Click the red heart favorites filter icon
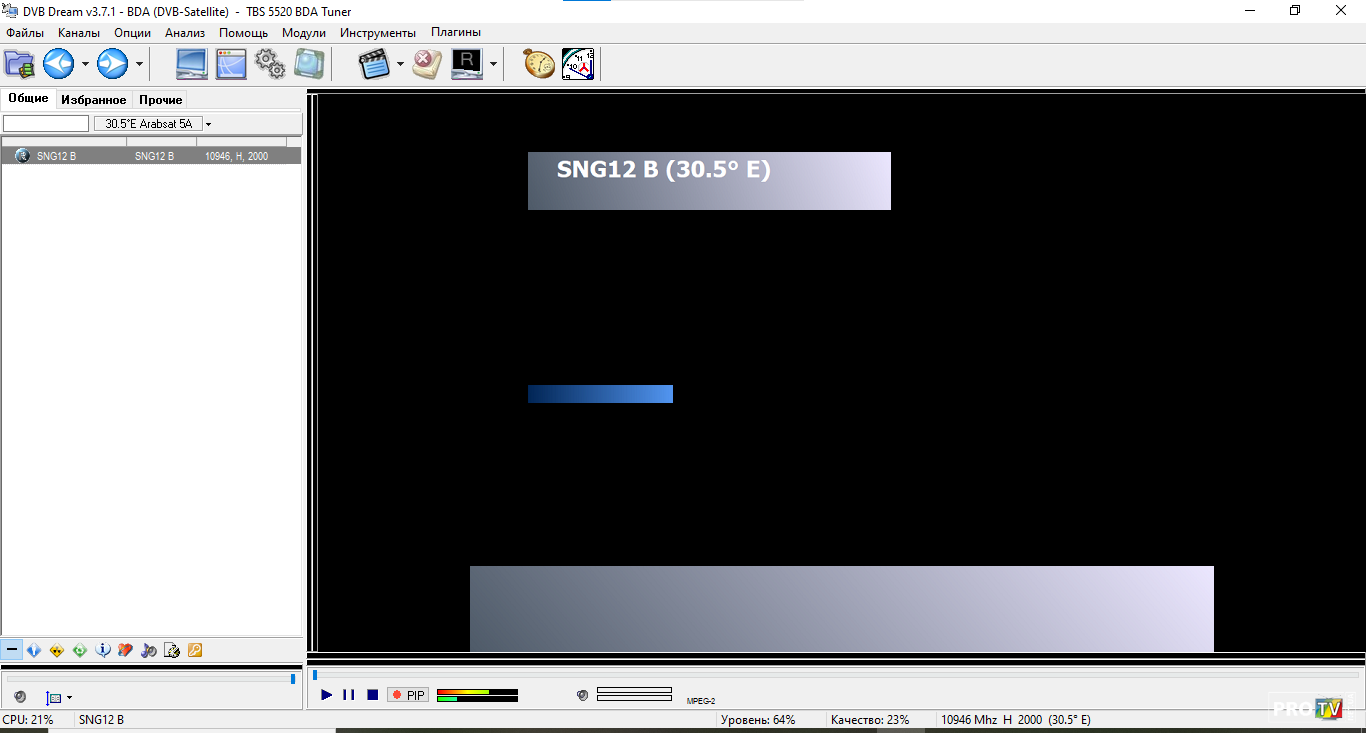1366x733 pixels. point(126,651)
